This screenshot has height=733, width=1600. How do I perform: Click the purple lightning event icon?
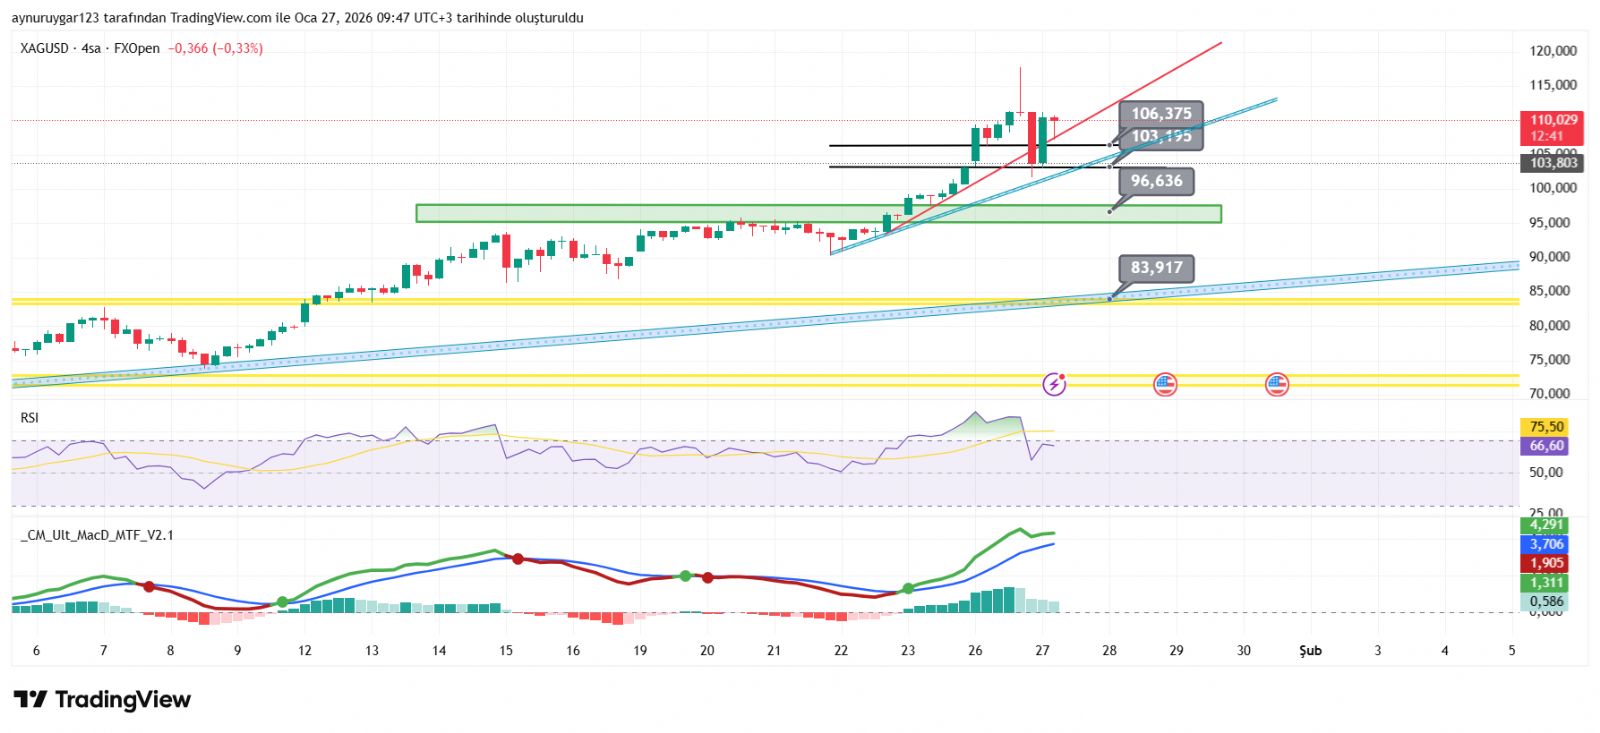point(1054,384)
